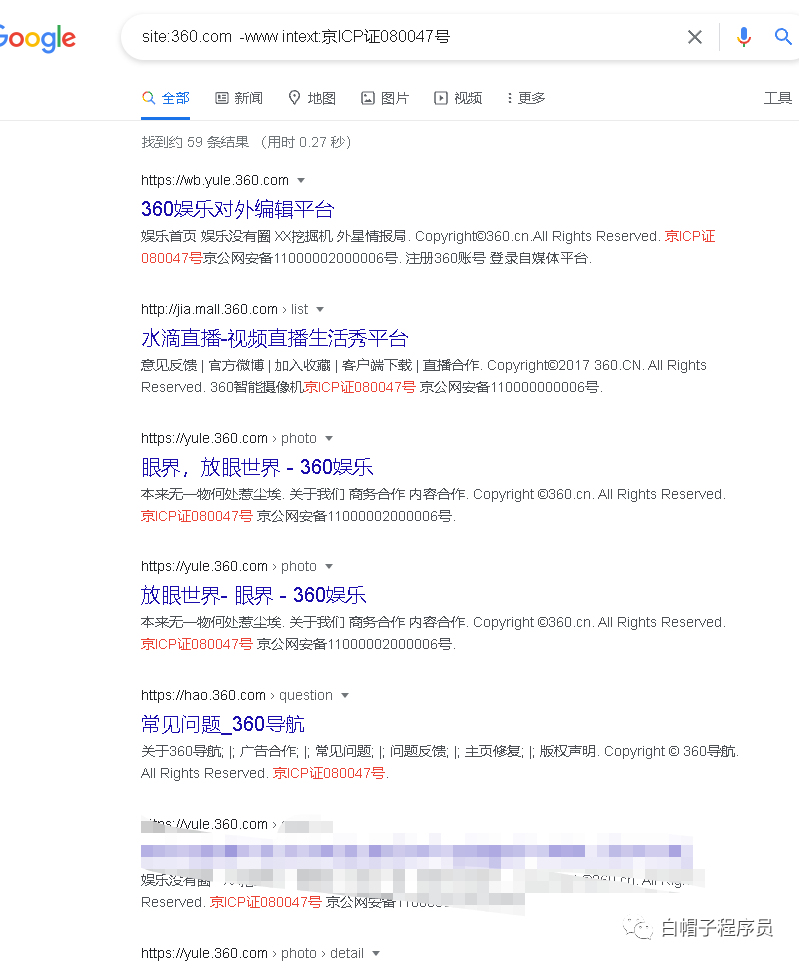The image size is (799, 962).
Task: Click the 找到约 59 条结果 stats text
Action: coord(195,142)
